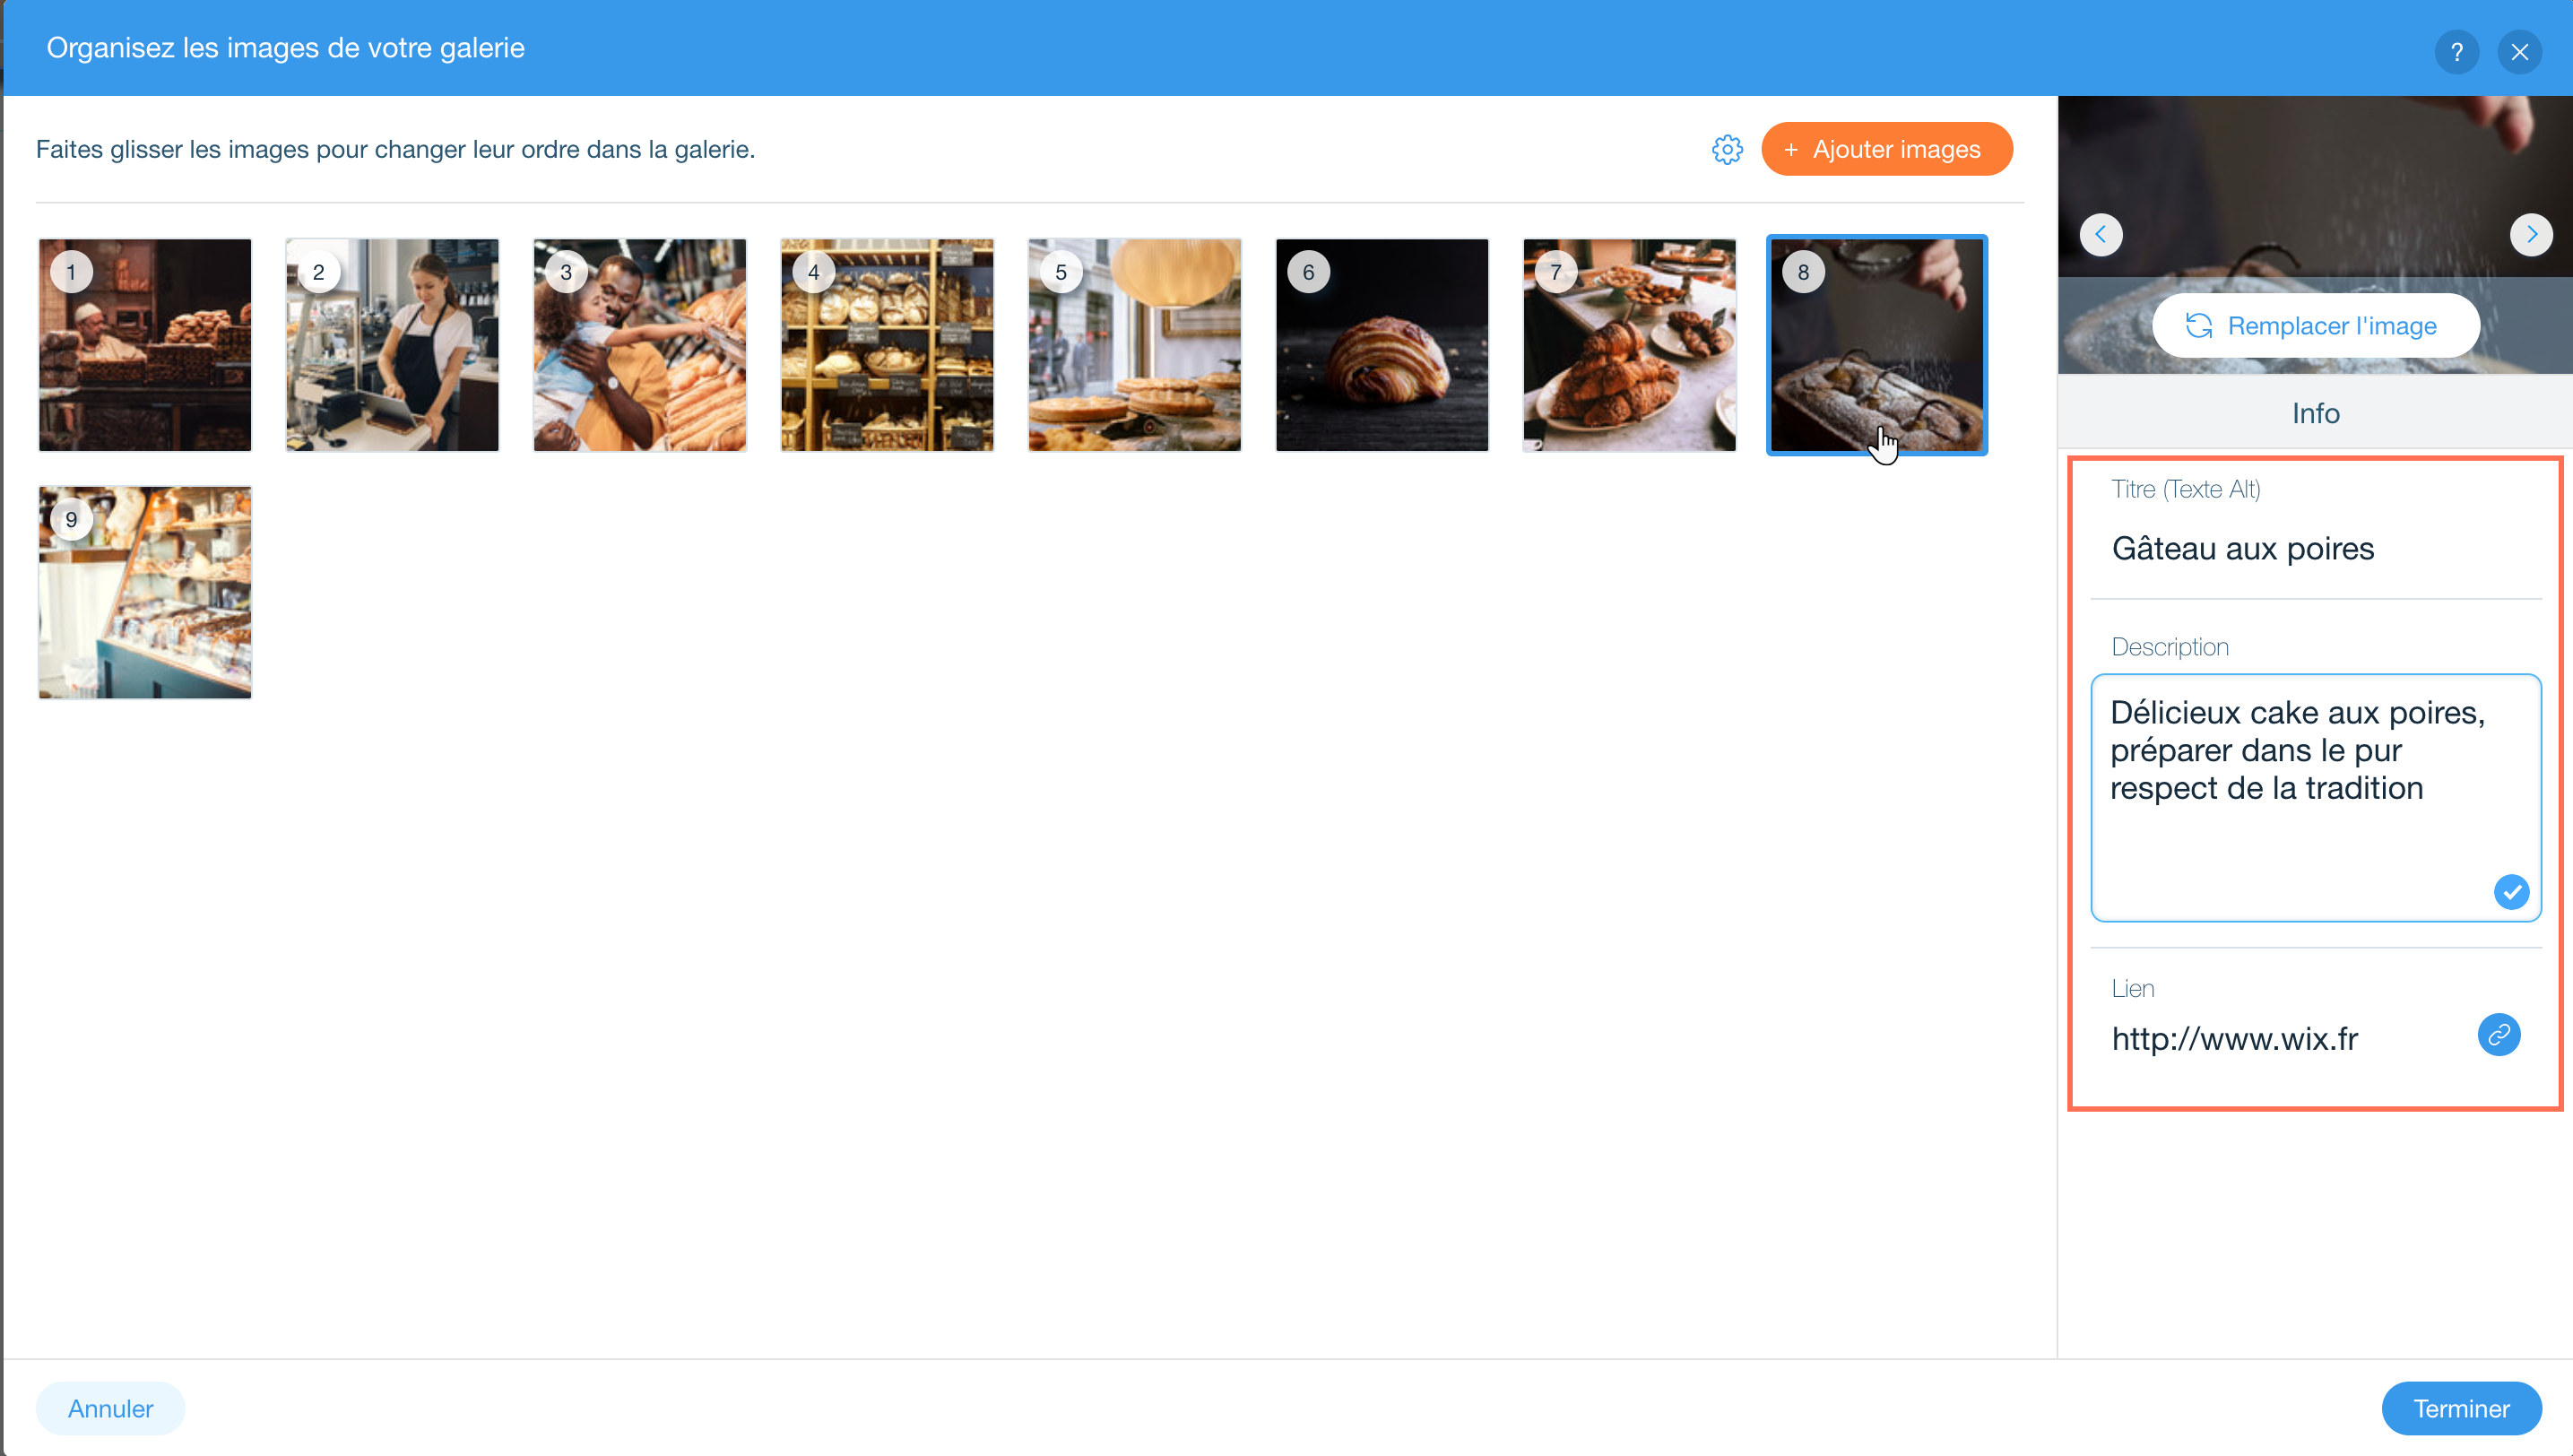Click the close X icon
The image size is (2573, 1456).
coord(2524,49)
